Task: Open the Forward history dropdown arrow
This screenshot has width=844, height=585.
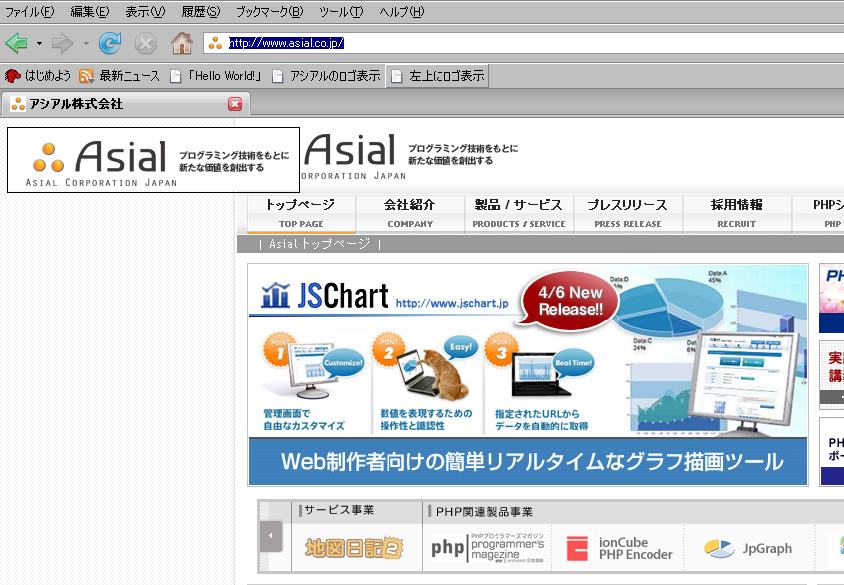Action: tap(86, 43)
